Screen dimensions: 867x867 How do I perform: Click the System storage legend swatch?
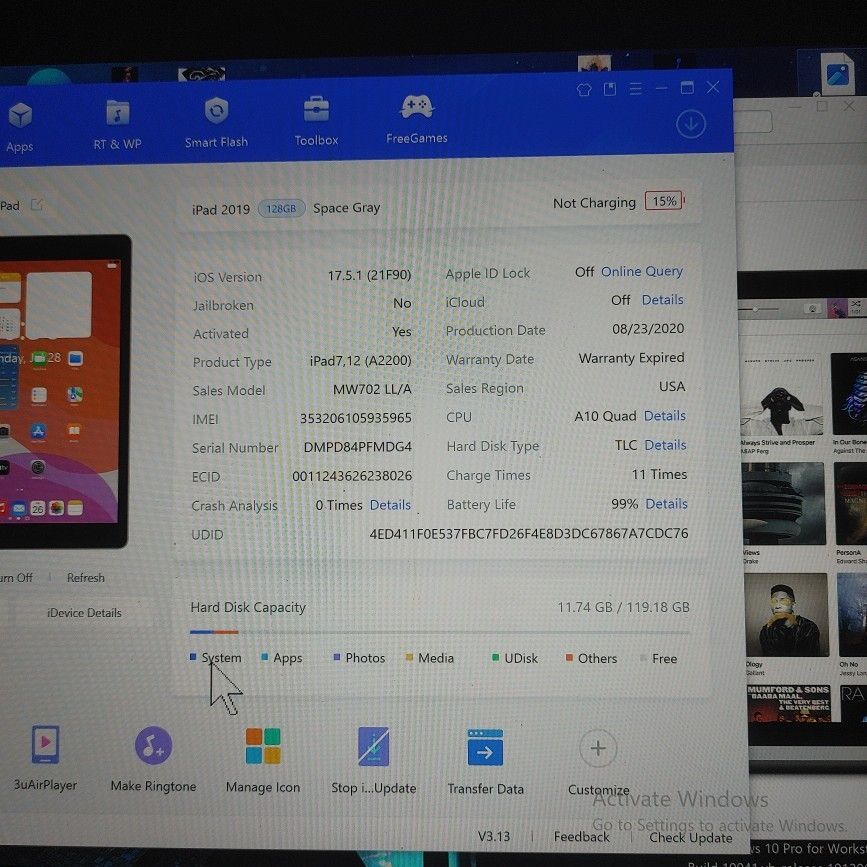pos(193,657)
